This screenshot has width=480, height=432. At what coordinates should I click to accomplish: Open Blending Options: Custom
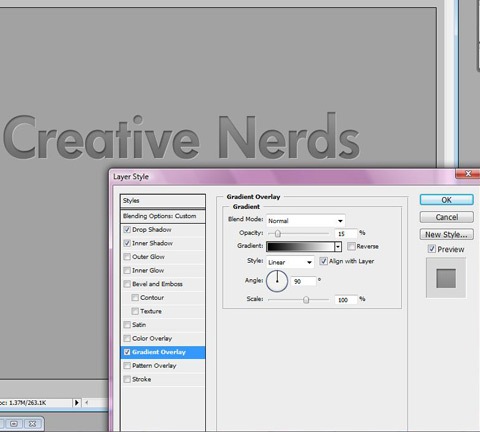click(x=163, y=216)
